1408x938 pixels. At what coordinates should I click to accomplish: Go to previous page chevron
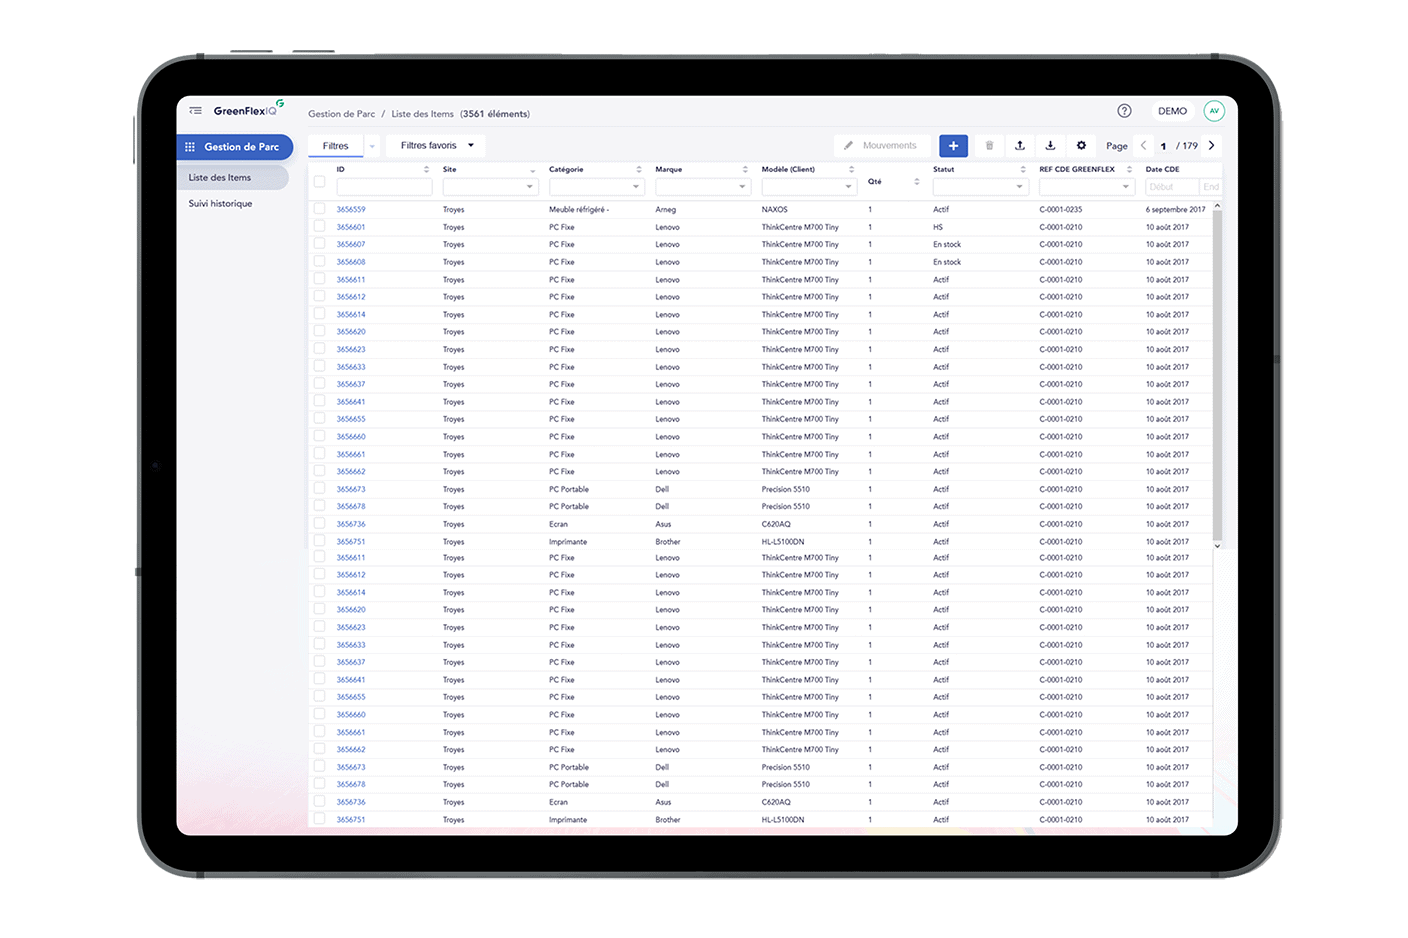pos(1144,146)
